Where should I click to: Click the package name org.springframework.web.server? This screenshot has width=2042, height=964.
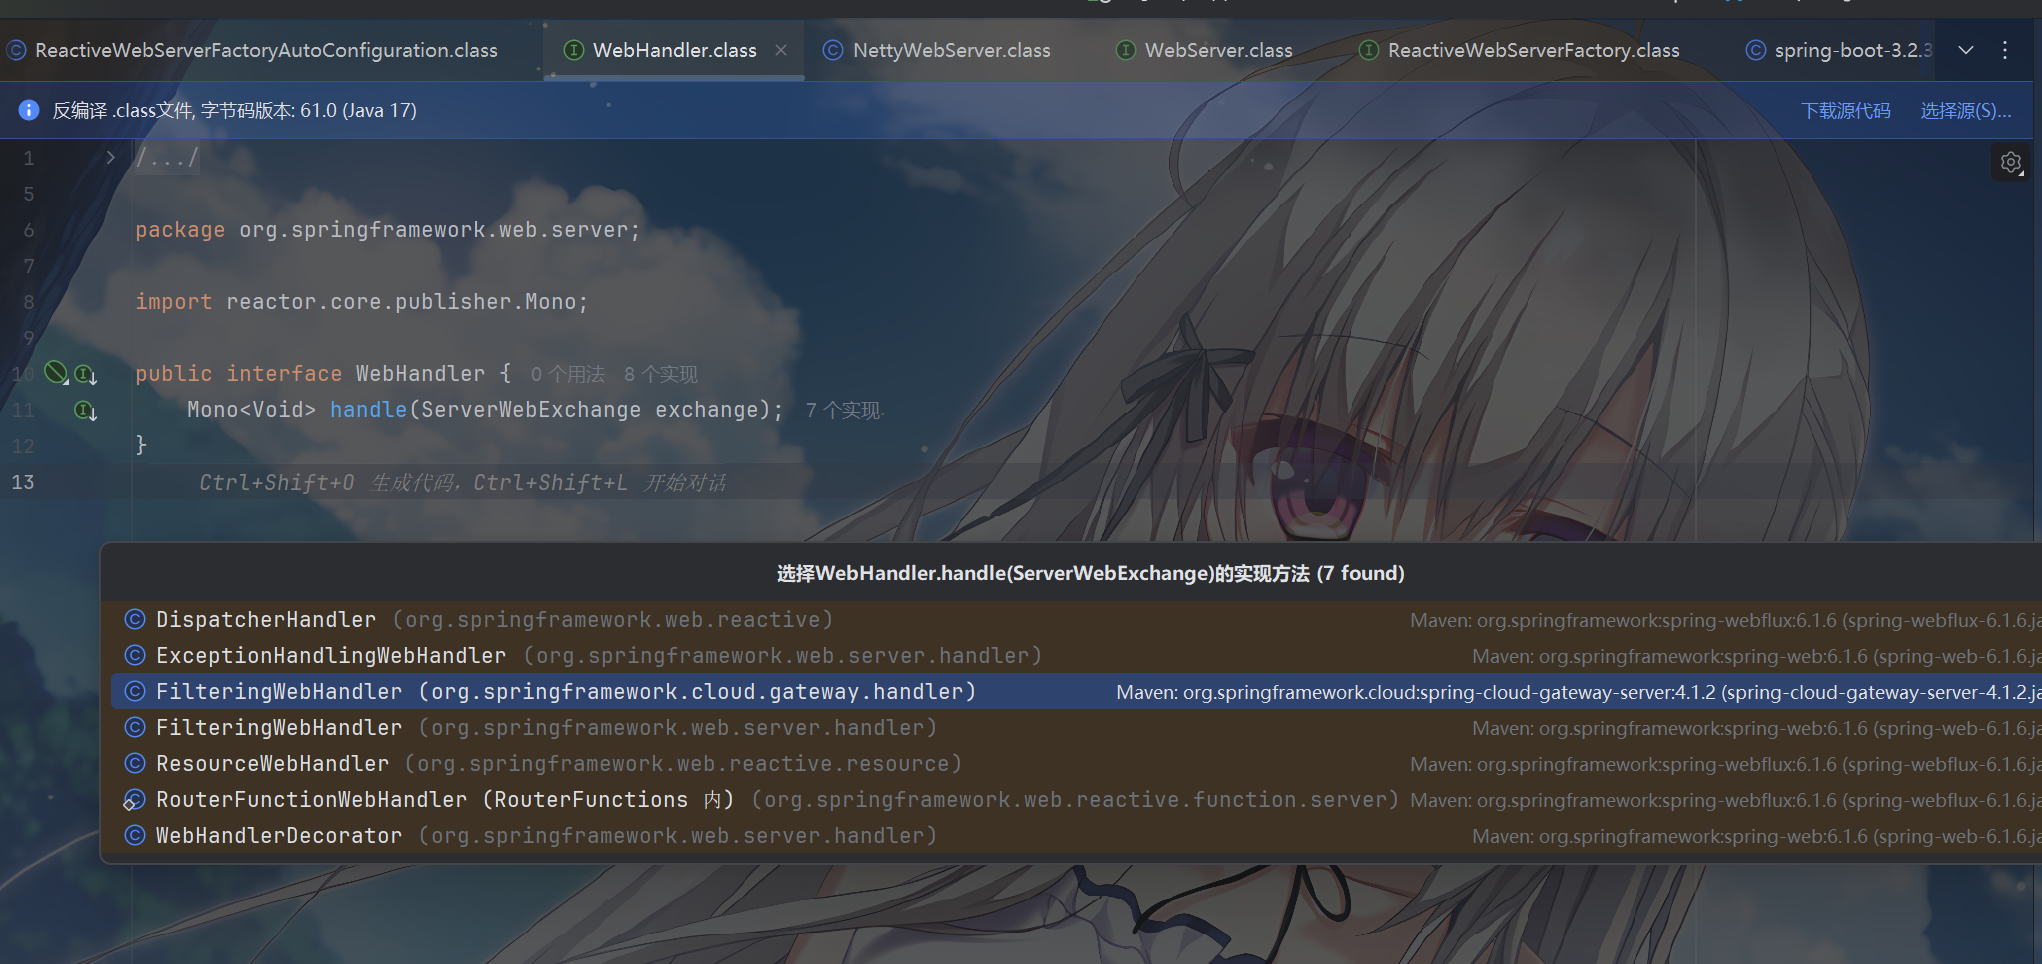click(x=434, y=230)
